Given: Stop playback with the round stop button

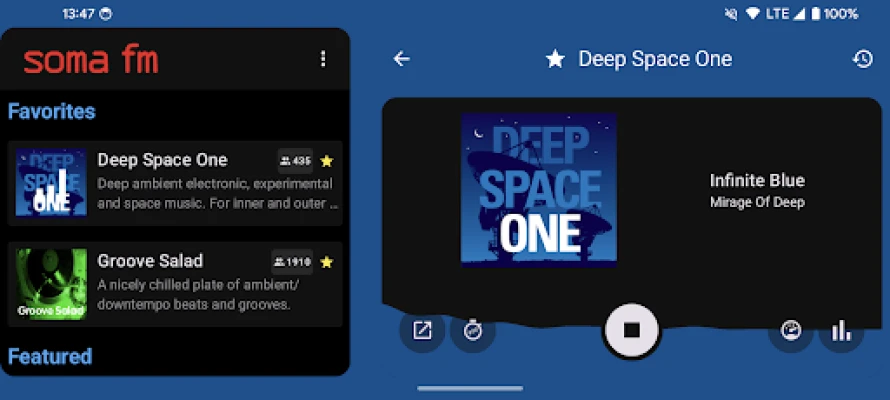Looking at the screenshot, I should tap(631, 329).
